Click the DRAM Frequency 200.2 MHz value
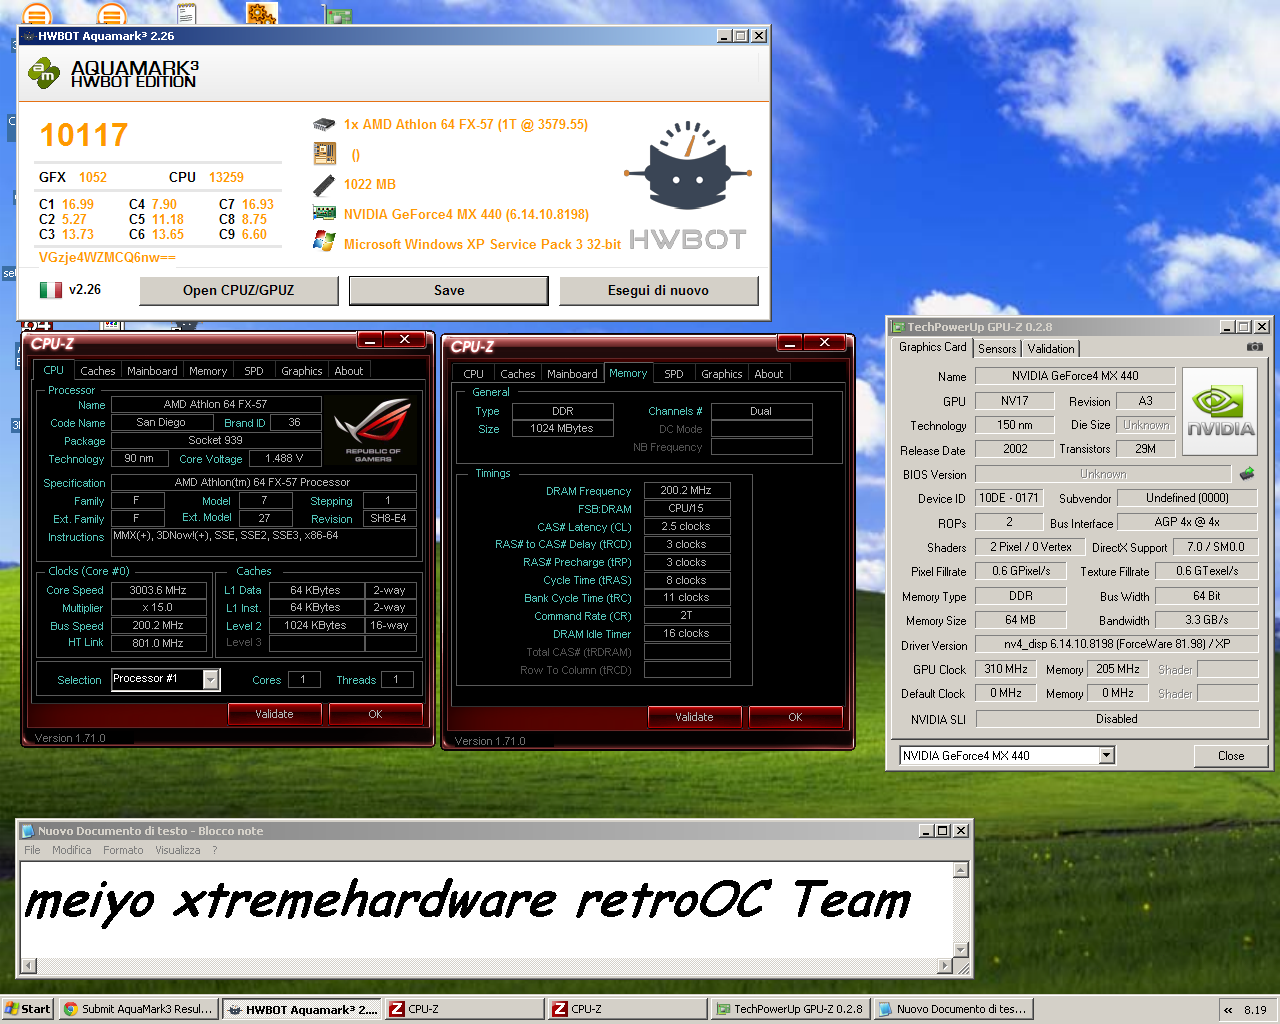The width and height of the screenshot is (1280, 1024). pos(686,491)
